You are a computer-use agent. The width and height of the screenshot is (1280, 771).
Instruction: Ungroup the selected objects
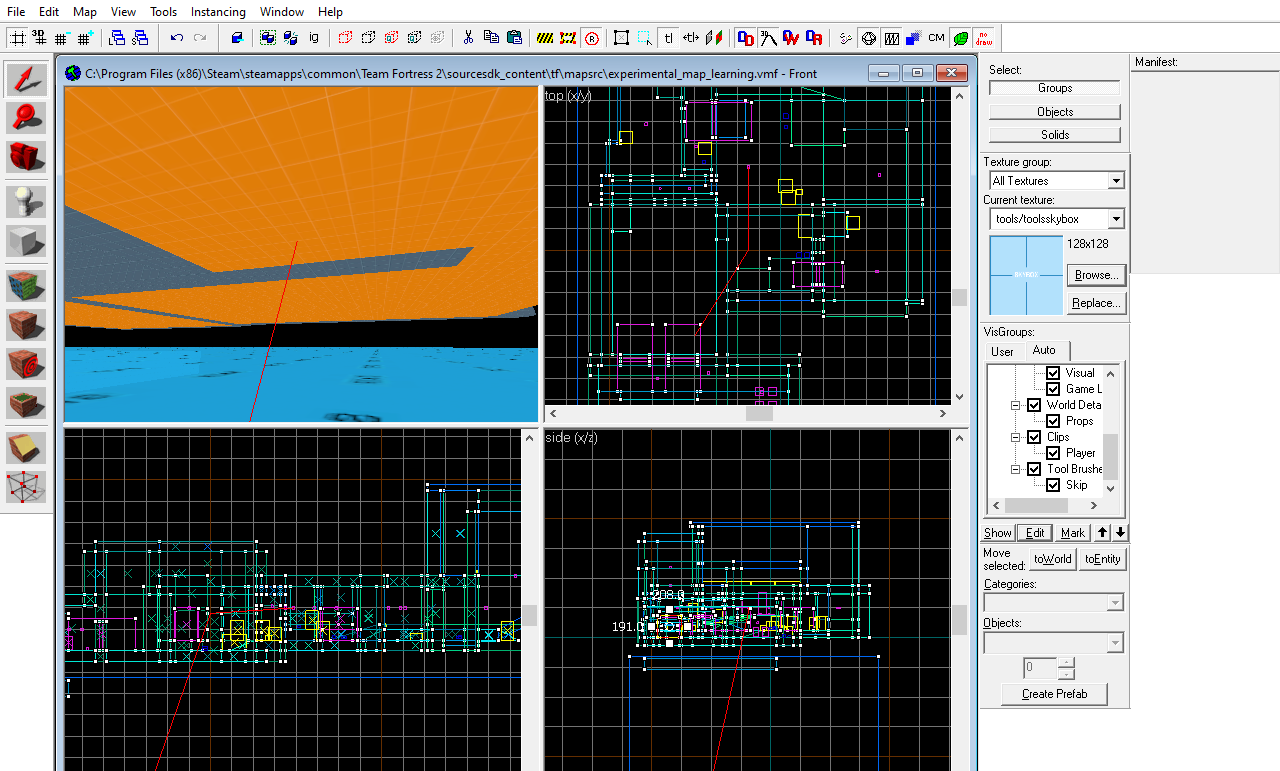point(291,38)
